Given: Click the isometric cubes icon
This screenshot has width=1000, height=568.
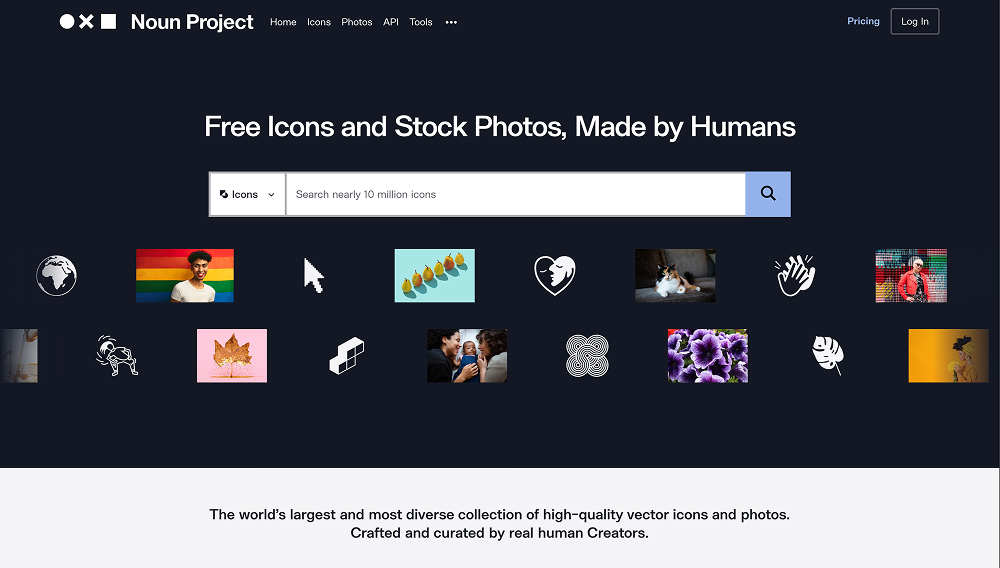Looking at the screenshot, I should (346, 356).
